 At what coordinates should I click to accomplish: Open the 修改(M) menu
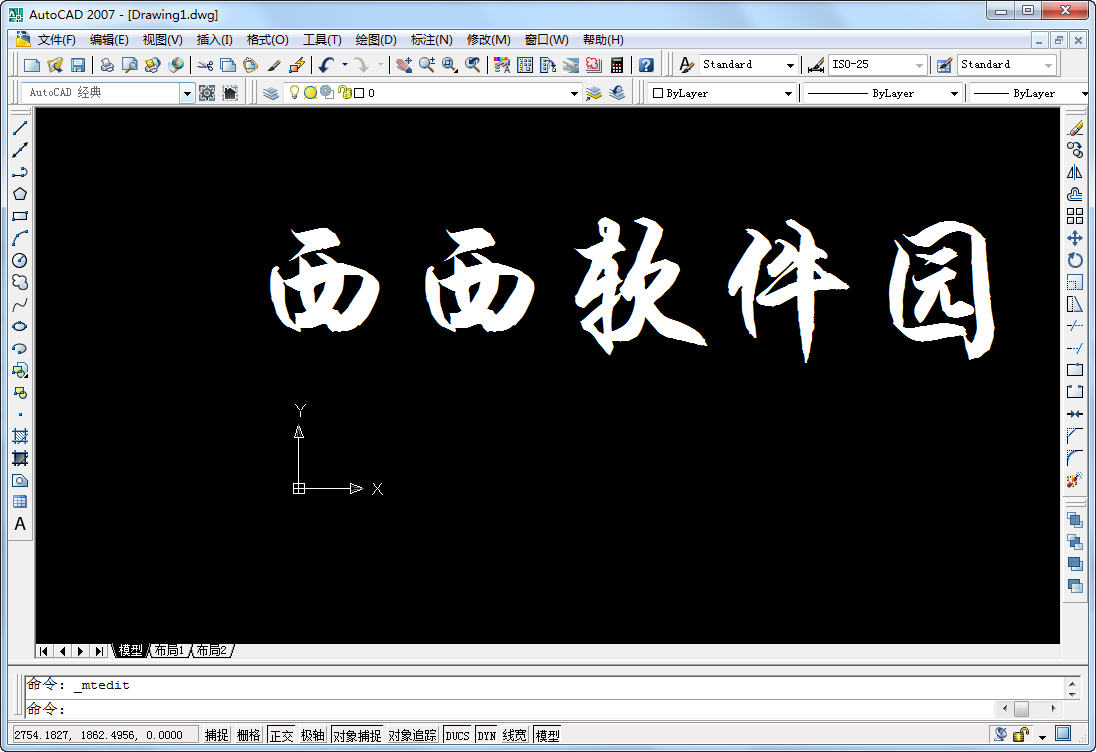489,40
